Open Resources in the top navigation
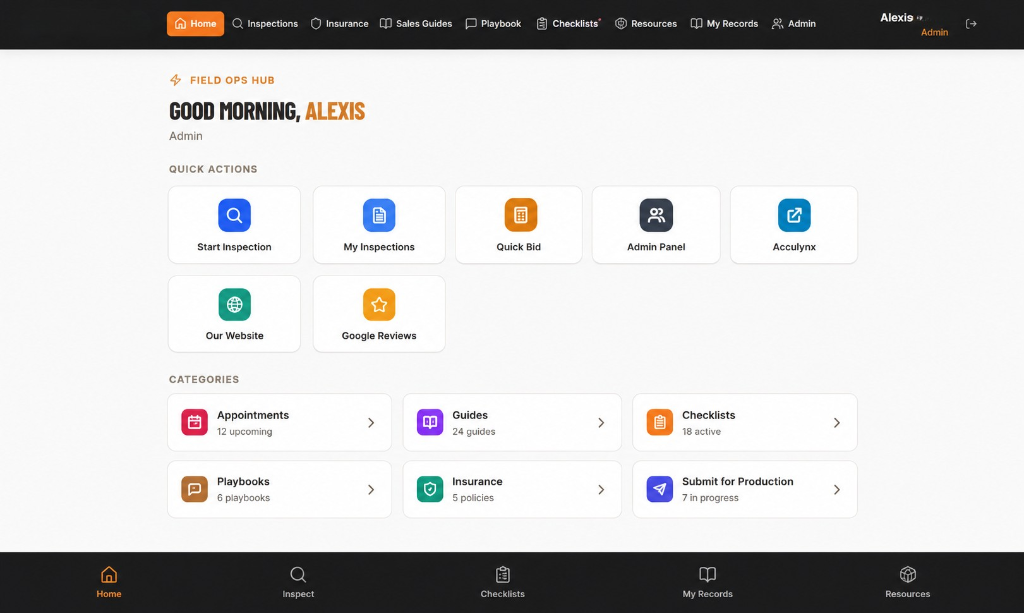Screen dimensions: 1024x613 (646, 24)
